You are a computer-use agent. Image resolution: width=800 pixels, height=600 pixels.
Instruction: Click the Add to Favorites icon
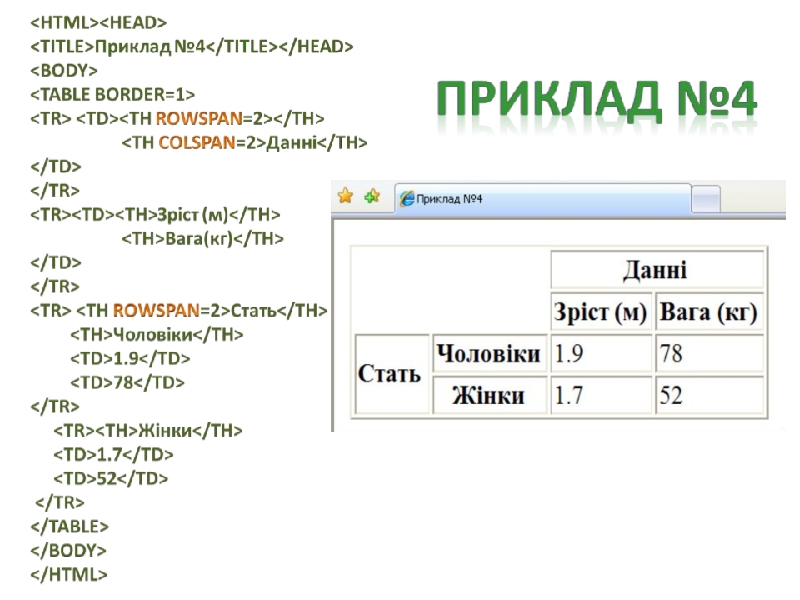pos(372,197)
